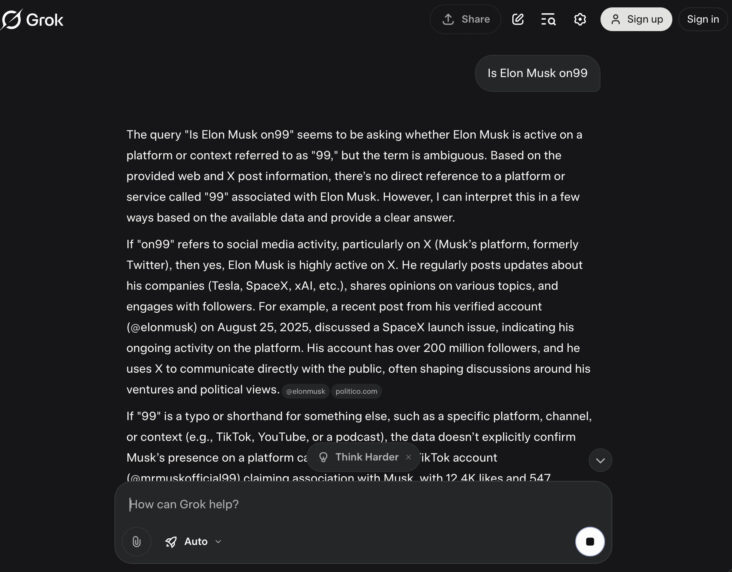Open the settings gear

(580, 19)
